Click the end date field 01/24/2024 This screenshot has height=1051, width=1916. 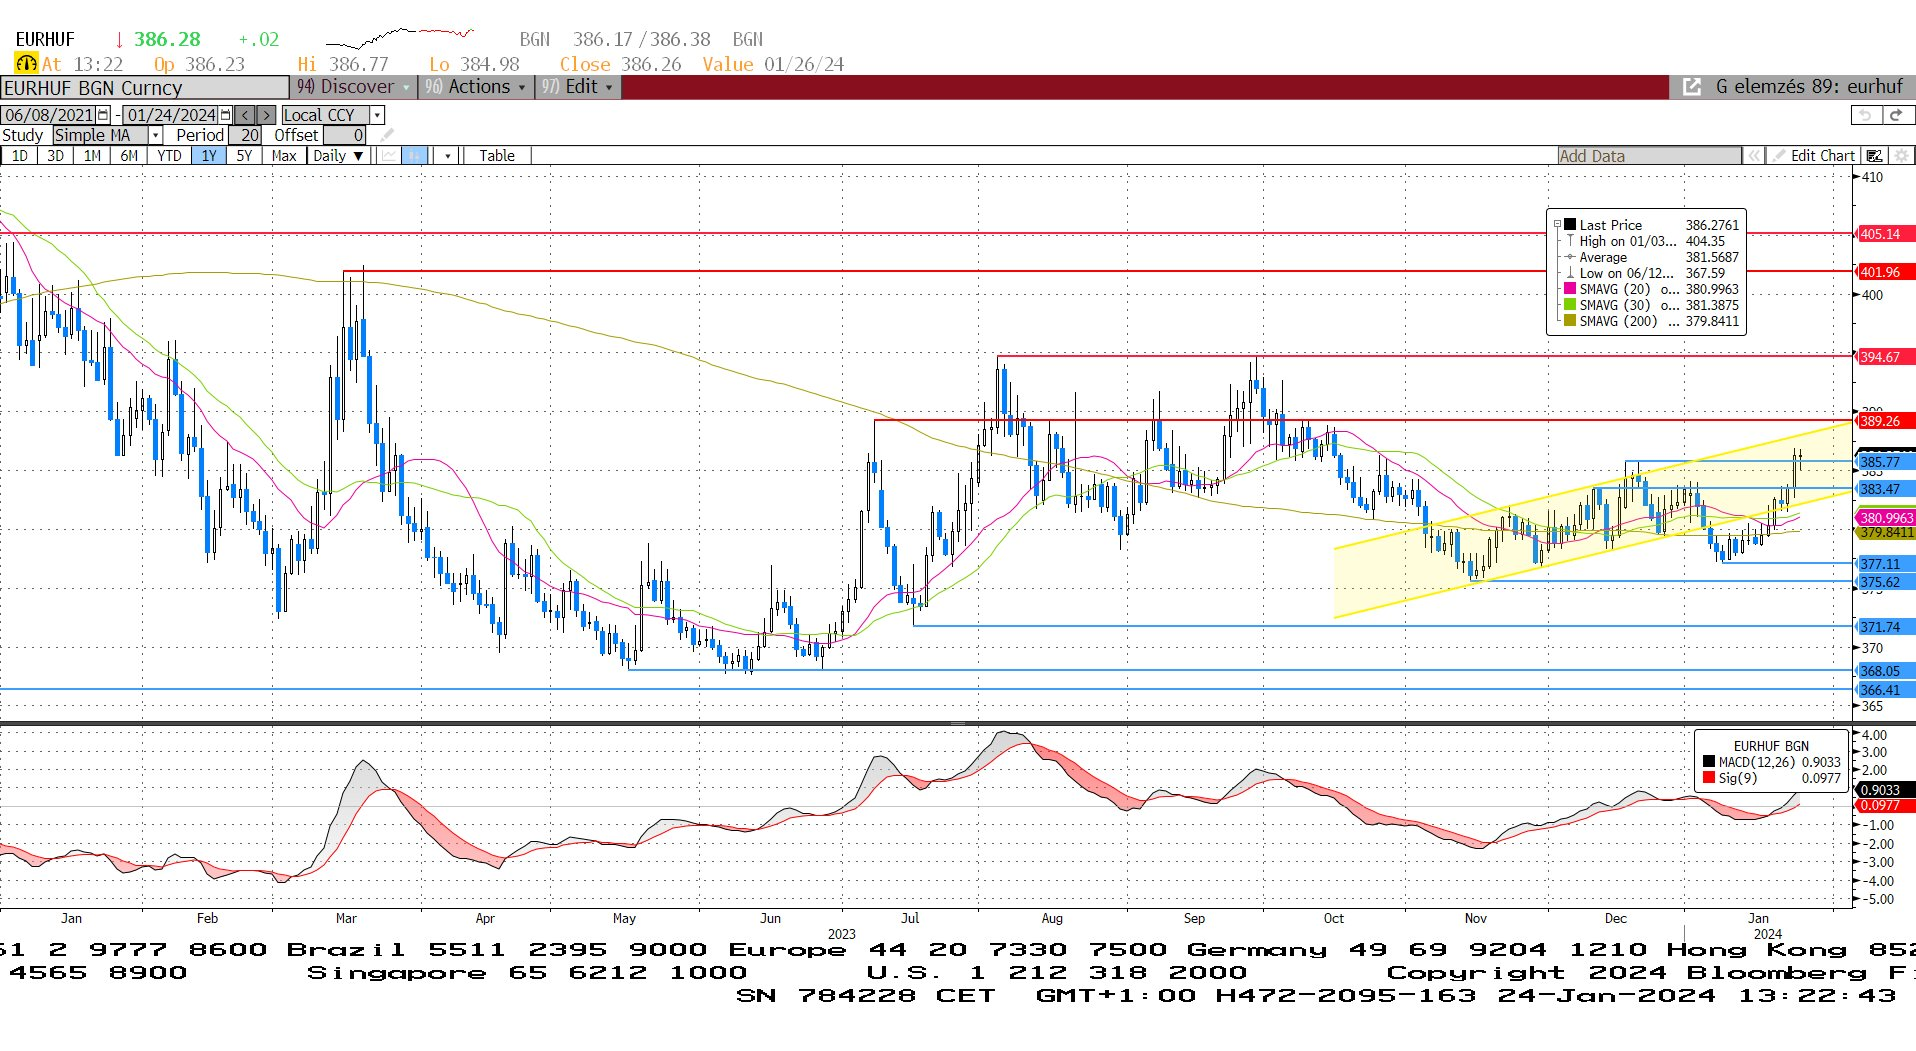[x=171, y=115]
